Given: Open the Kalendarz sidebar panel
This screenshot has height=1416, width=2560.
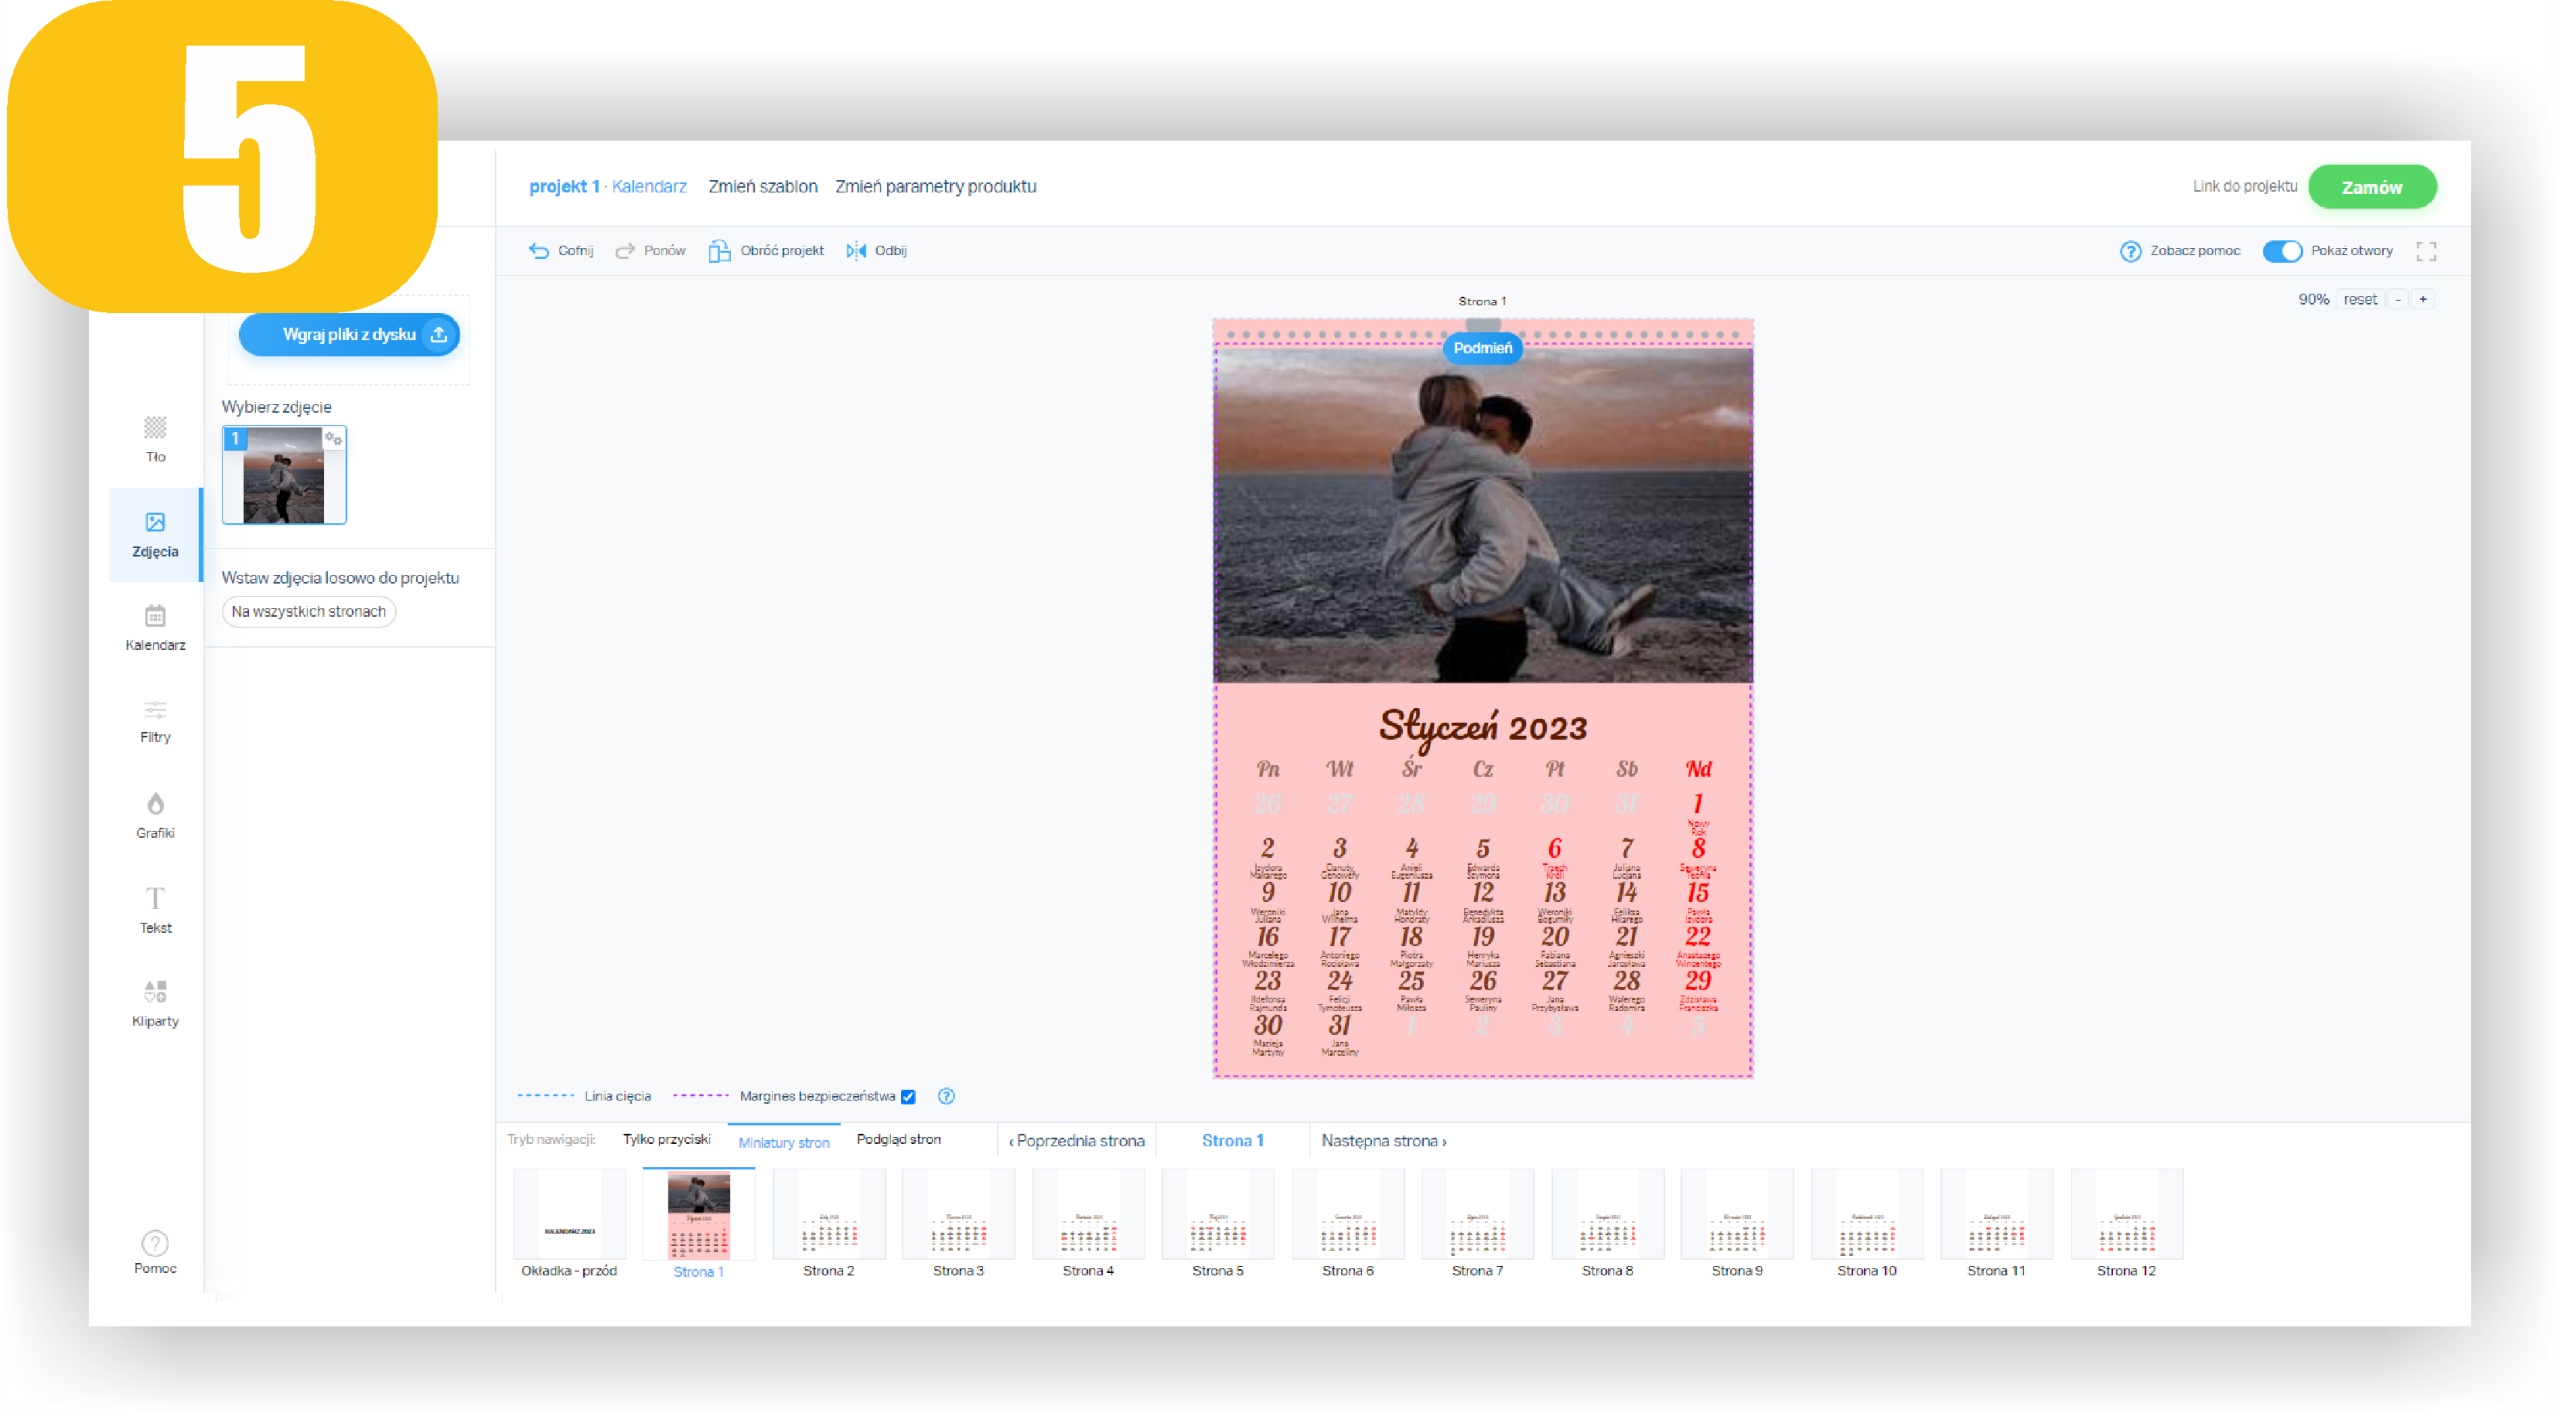Looking at the screenshot, I should point(155,627).
